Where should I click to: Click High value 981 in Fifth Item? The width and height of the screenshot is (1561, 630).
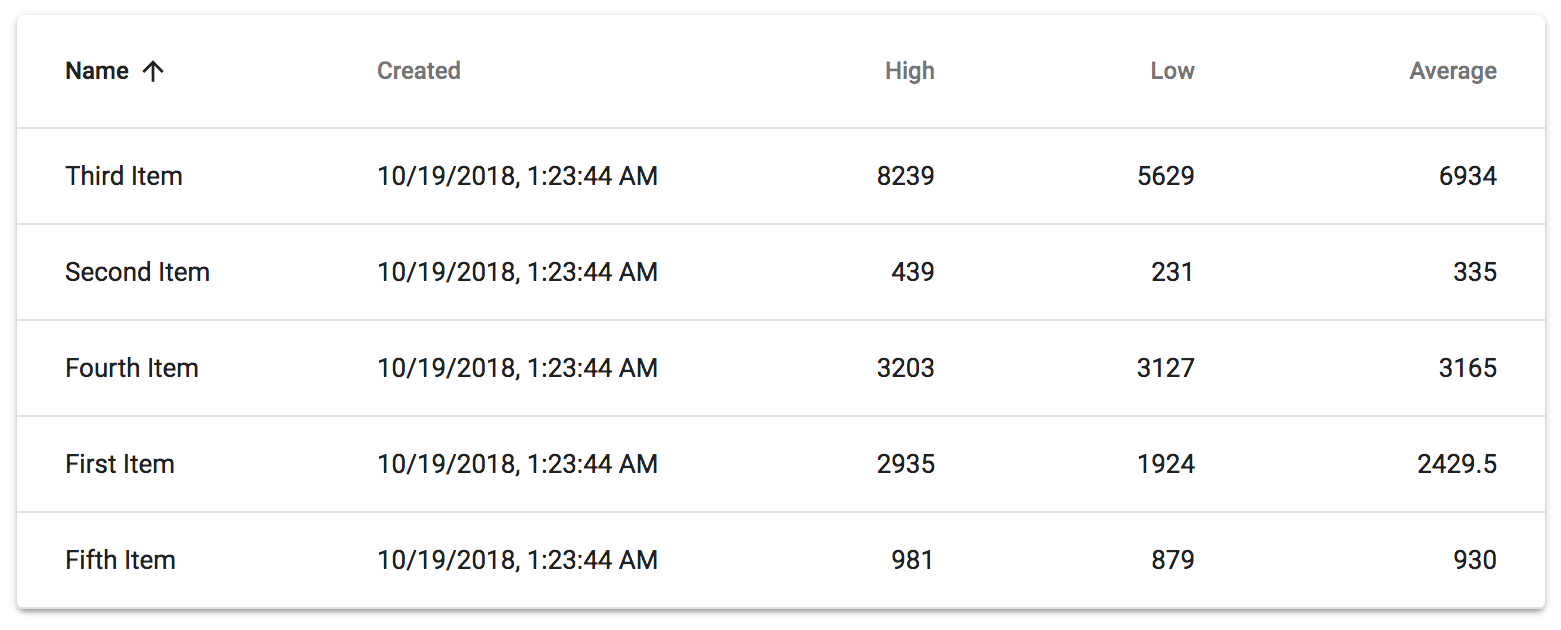[912, 561]
